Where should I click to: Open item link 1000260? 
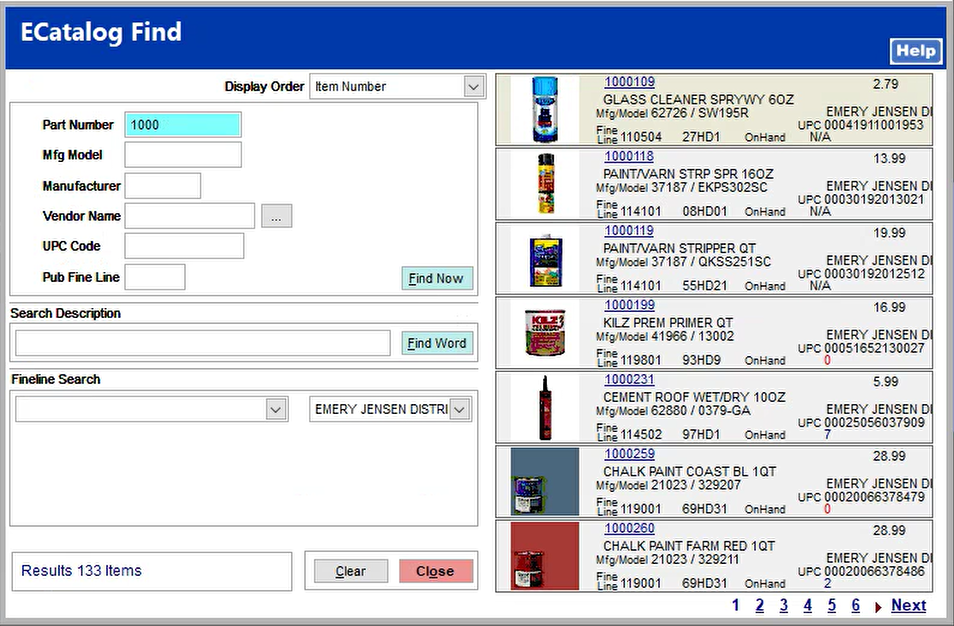tap(629, 529)
